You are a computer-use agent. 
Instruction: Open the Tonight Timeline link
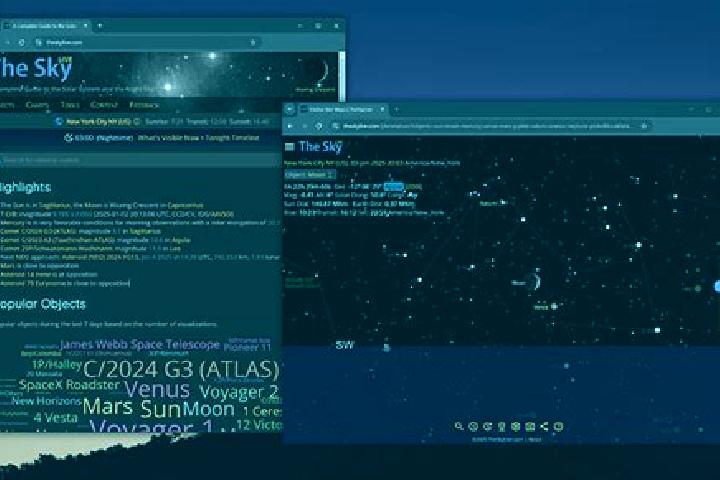click(232, 138)
